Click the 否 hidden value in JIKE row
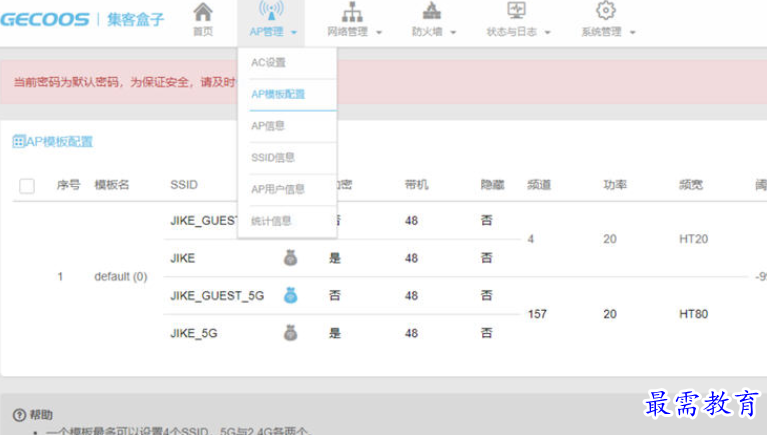This screenshot has height=435, width=767. pyautogui.click(x=486, y=258)
